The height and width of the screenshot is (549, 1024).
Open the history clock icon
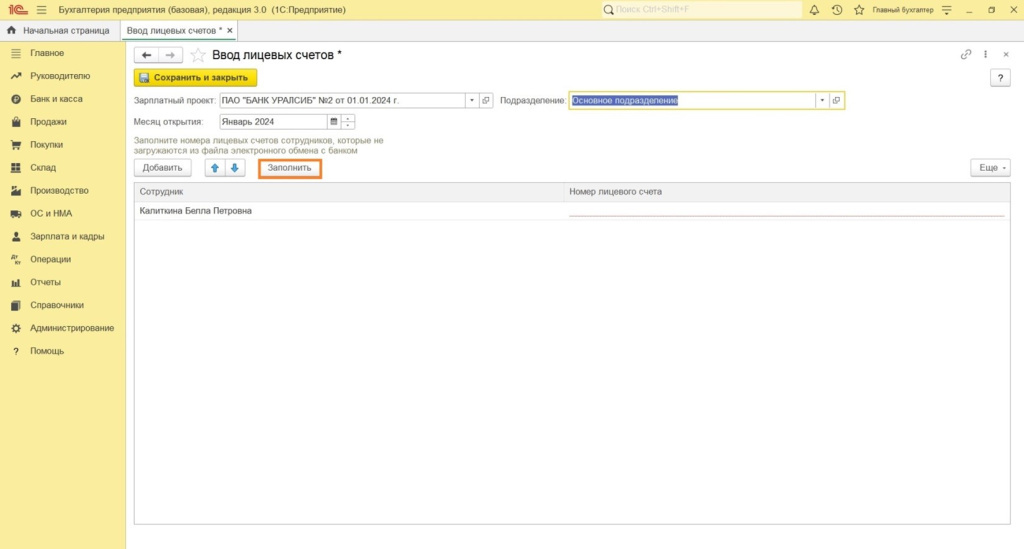(x=837, y=10)
